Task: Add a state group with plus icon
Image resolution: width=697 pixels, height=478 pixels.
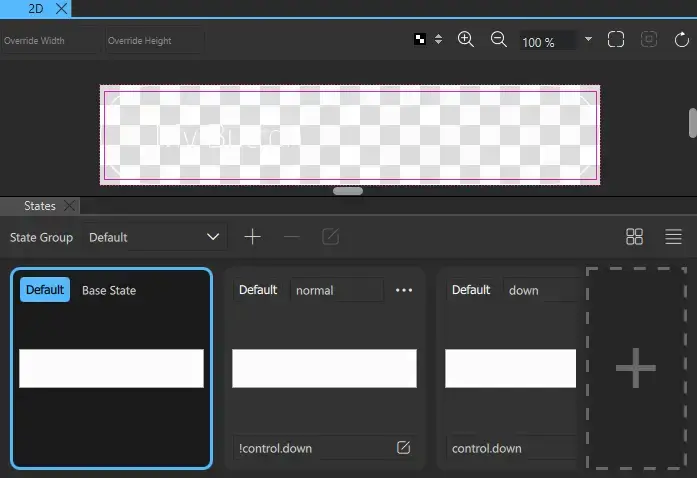Action: click(x=252, y=237)
